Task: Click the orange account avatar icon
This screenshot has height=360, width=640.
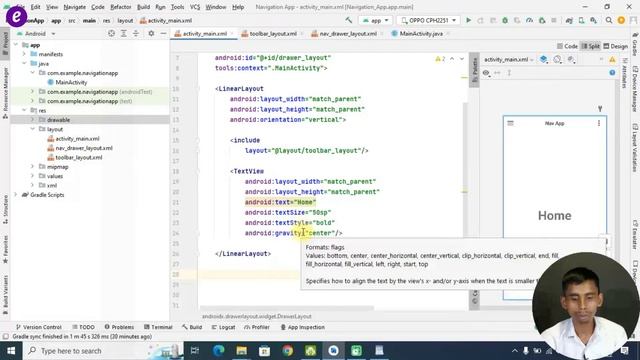Action: tap(621, 20)
